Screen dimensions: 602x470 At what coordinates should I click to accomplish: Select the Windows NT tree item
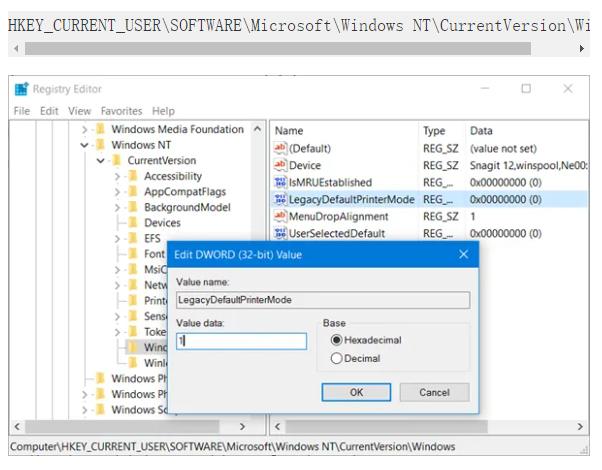141,145
